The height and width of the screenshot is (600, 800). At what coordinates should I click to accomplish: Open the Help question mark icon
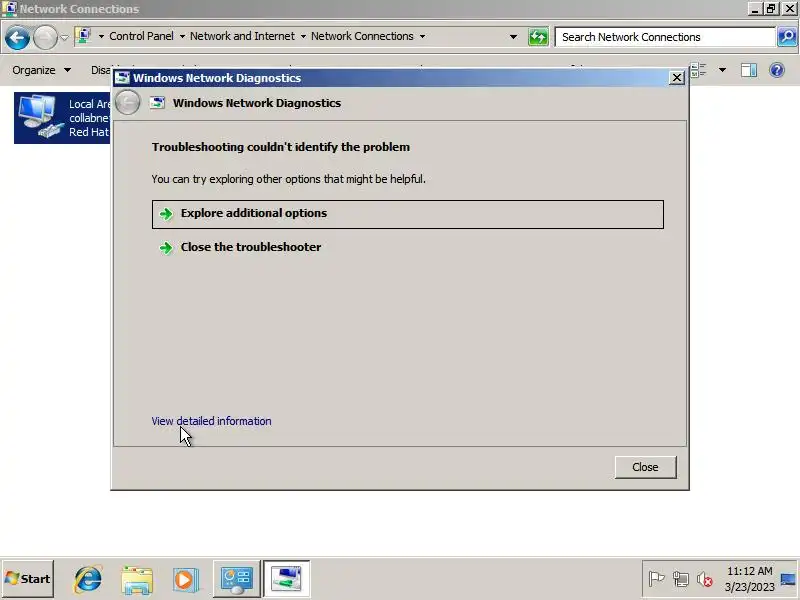[777, 70]
